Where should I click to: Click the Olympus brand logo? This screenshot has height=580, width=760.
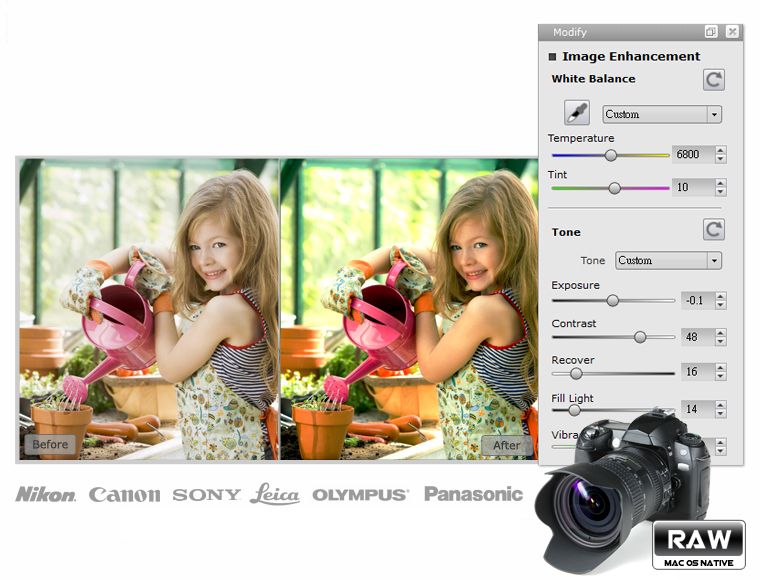click(x=361, y=495)
